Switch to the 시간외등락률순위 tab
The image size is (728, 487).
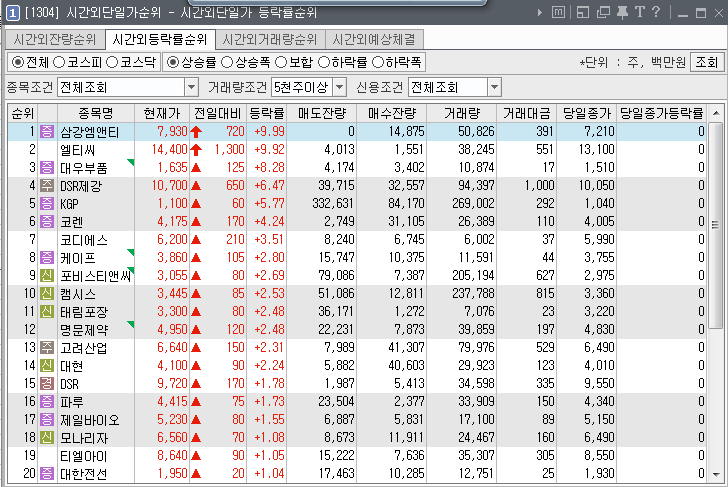click(160, 39)
